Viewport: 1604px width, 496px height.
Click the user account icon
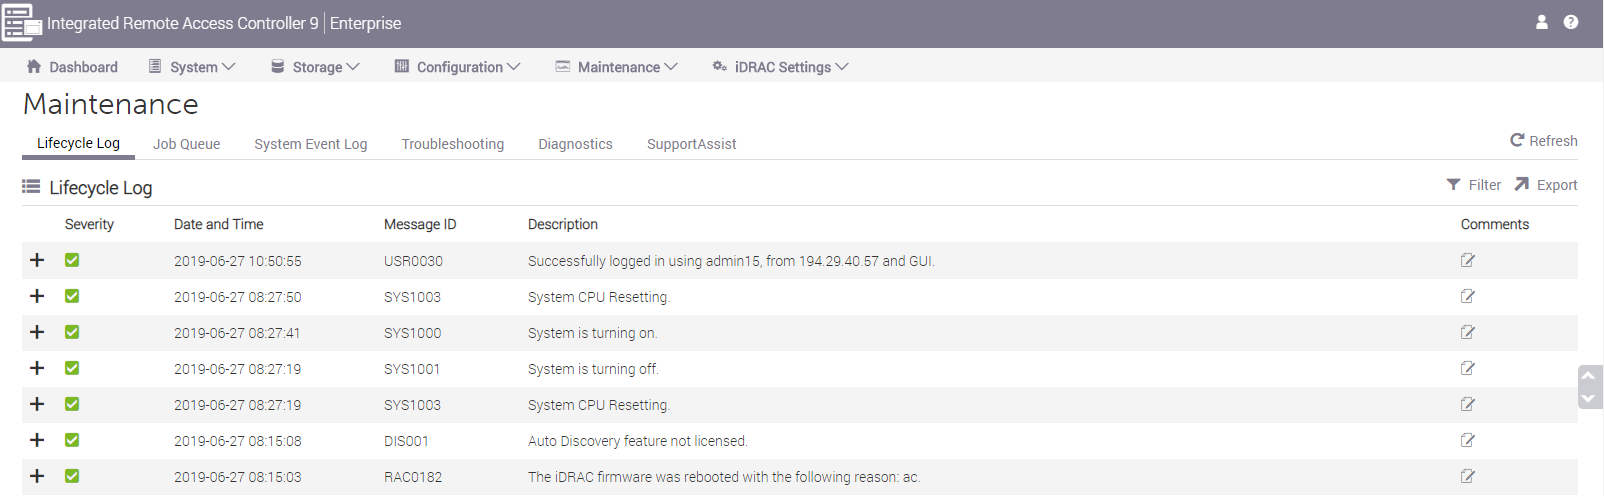point(1541,22)
